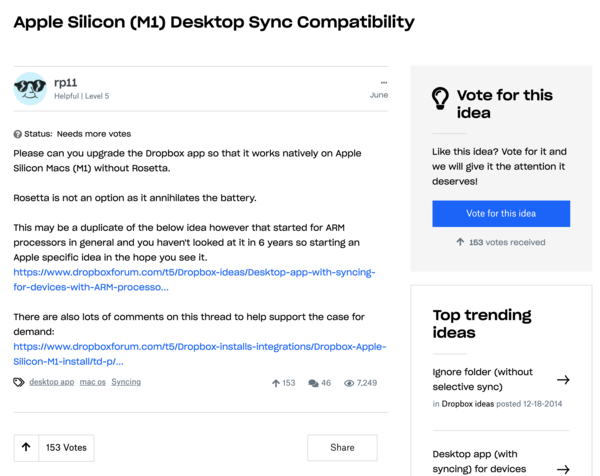Click the status question mark icon
This screenshot has height=476, width=600.
pos(18,134)
